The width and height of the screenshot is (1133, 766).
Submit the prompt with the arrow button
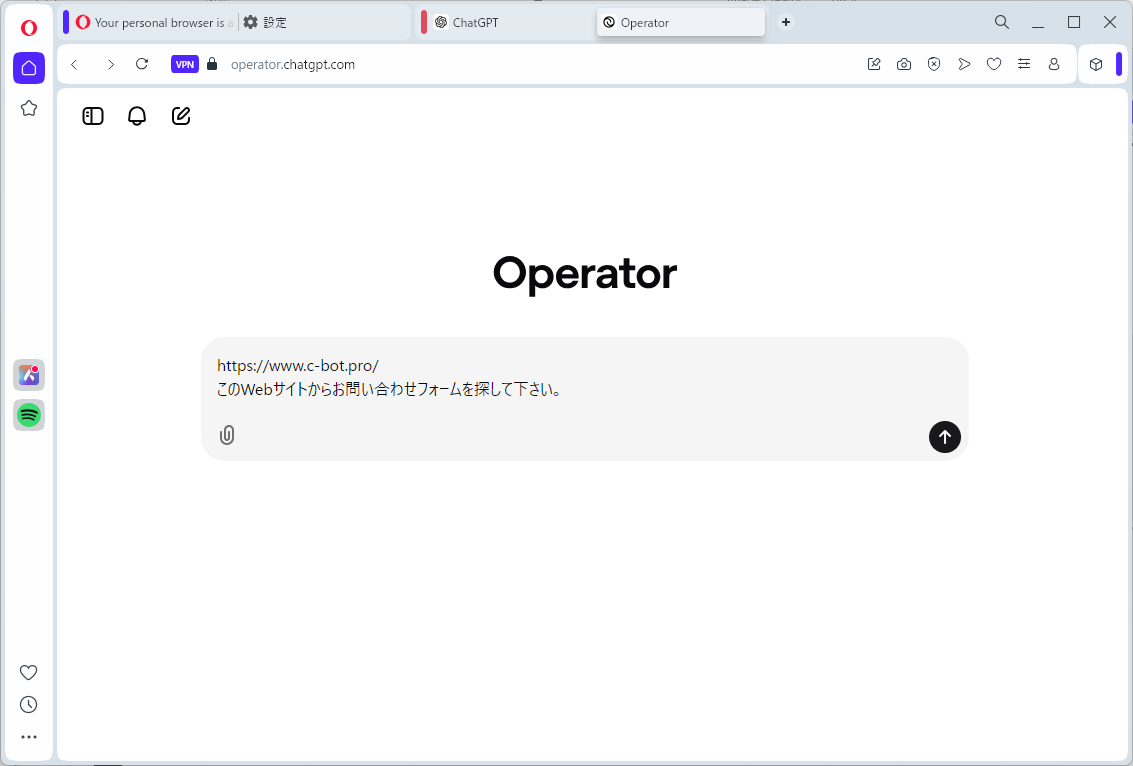coord(944,437)
